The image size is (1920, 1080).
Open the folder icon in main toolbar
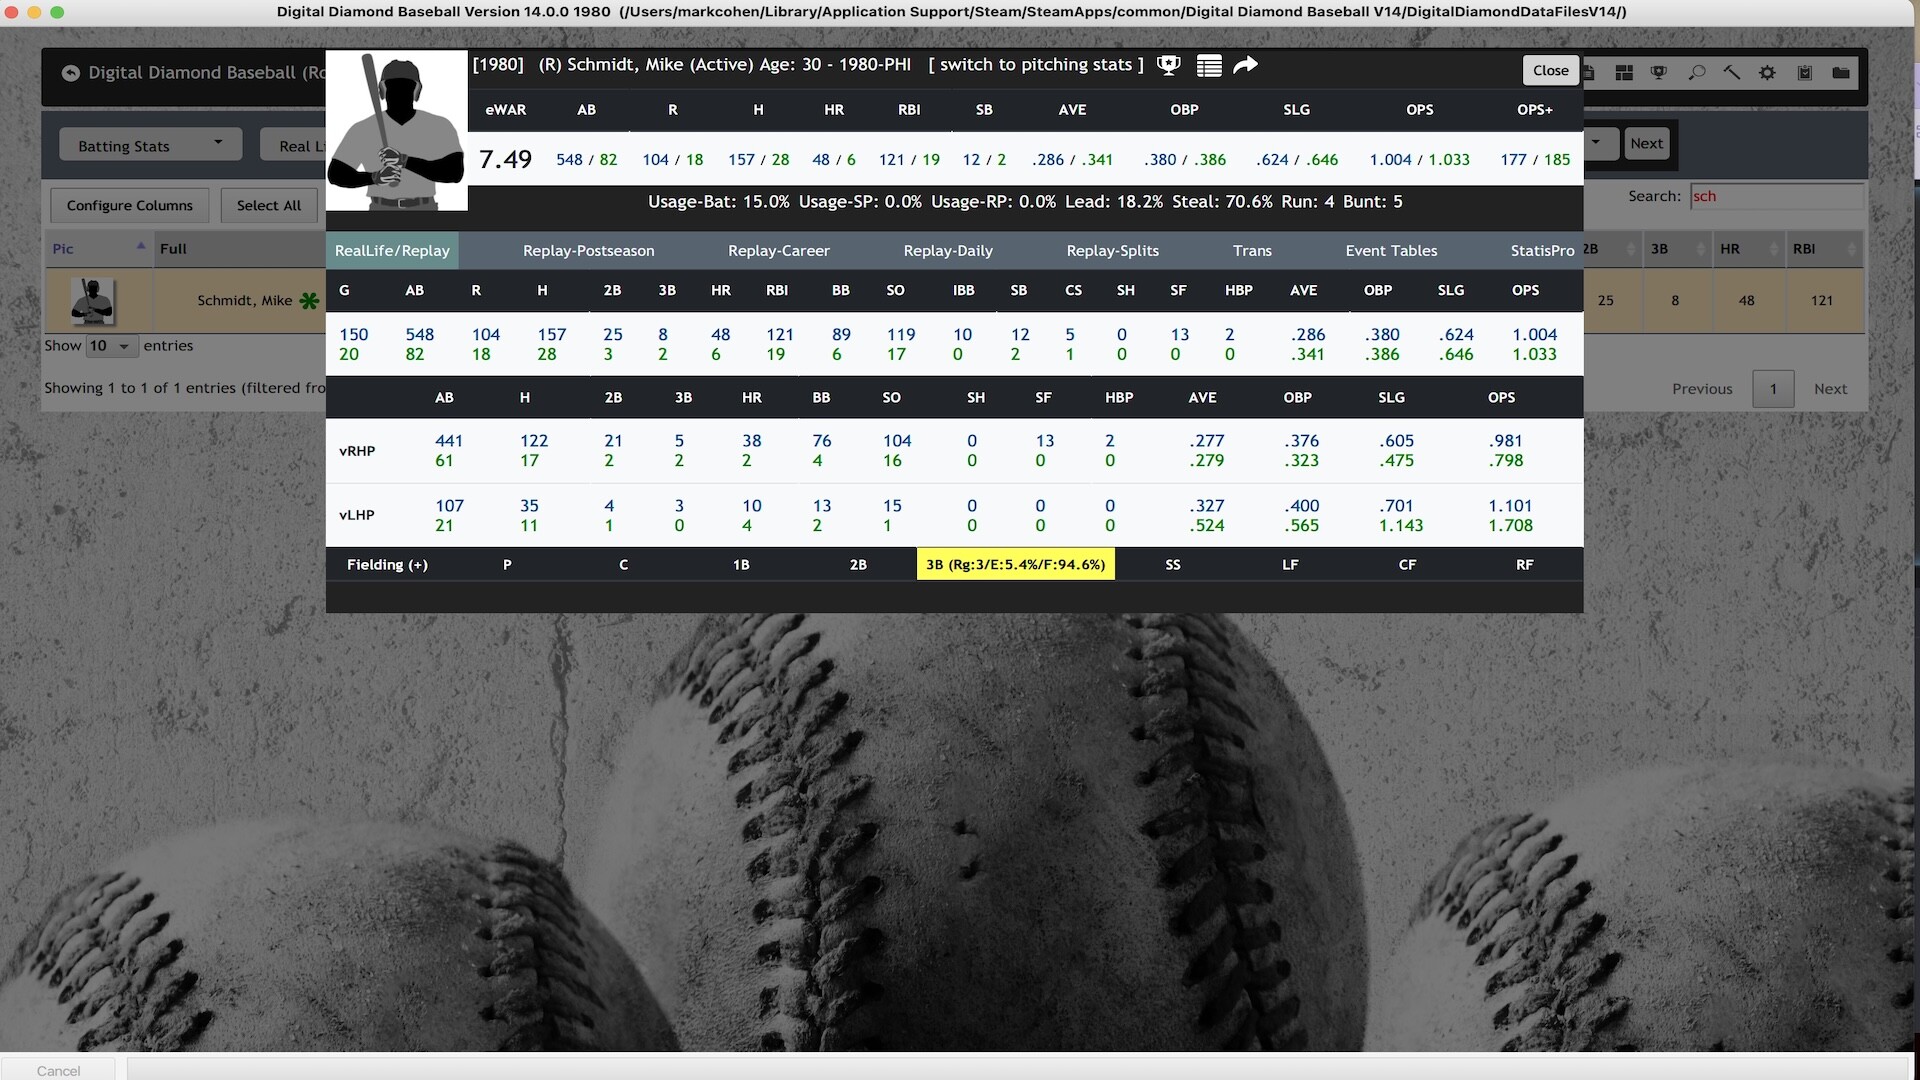coord(1841,73)
